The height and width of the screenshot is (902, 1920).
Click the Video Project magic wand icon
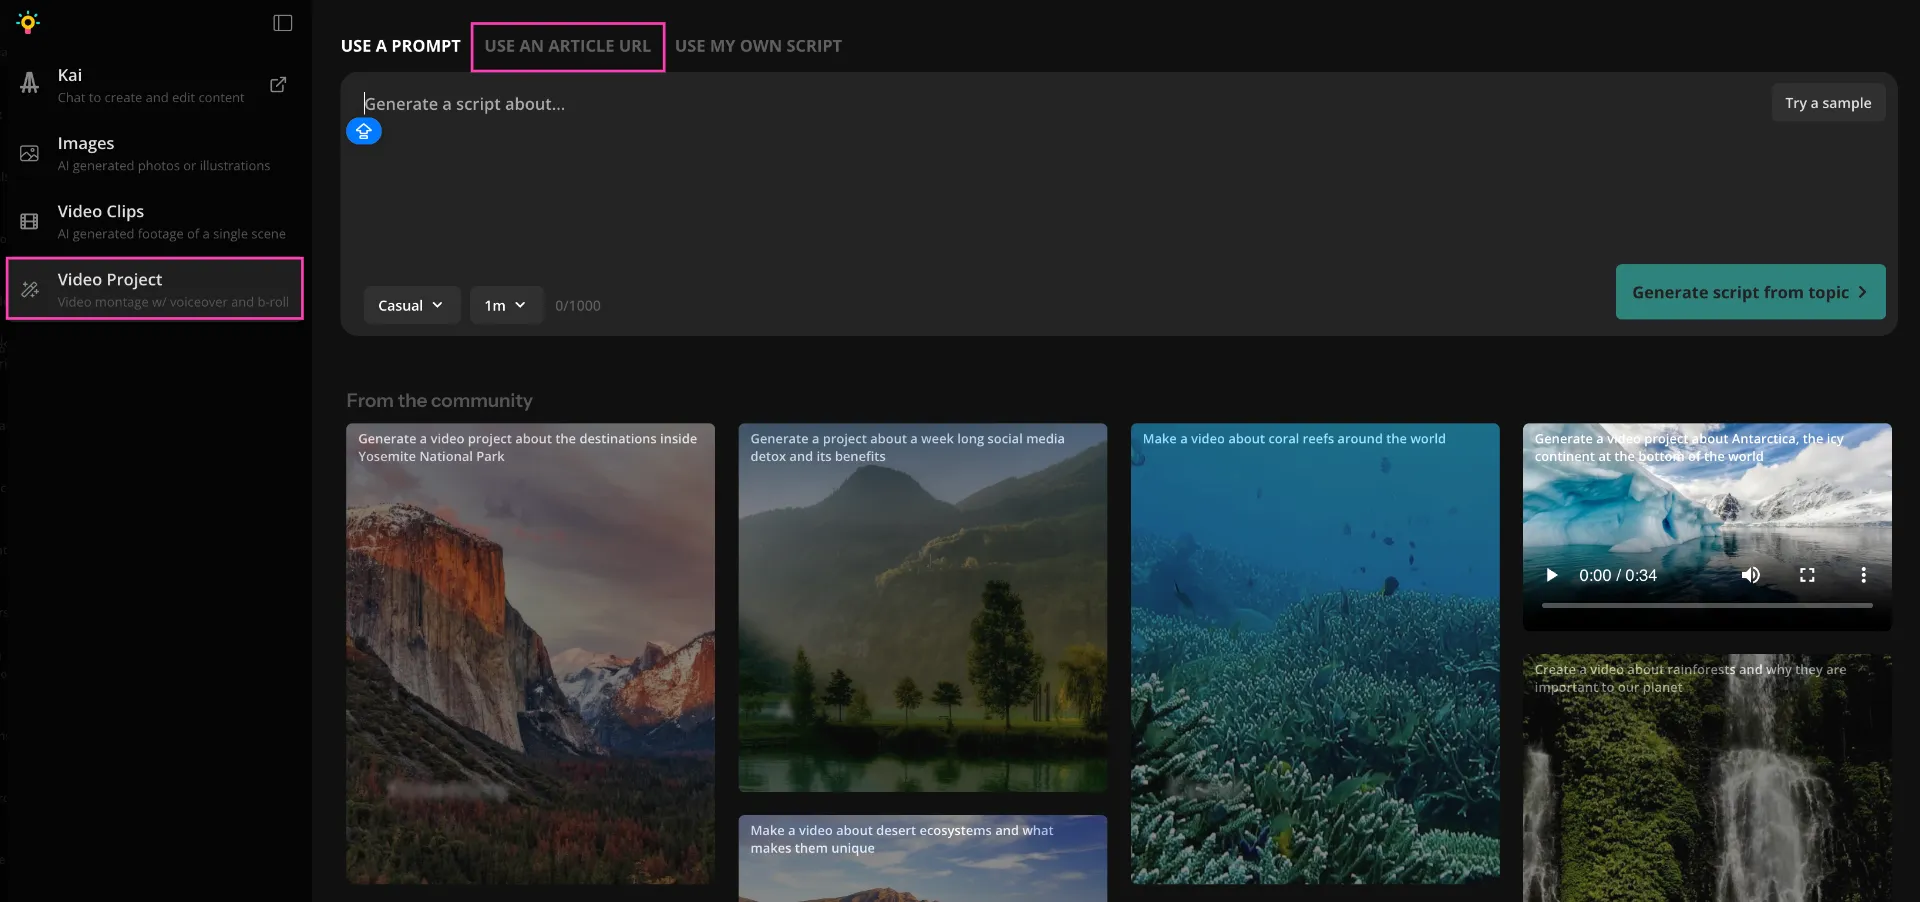(x=30, y=288)
